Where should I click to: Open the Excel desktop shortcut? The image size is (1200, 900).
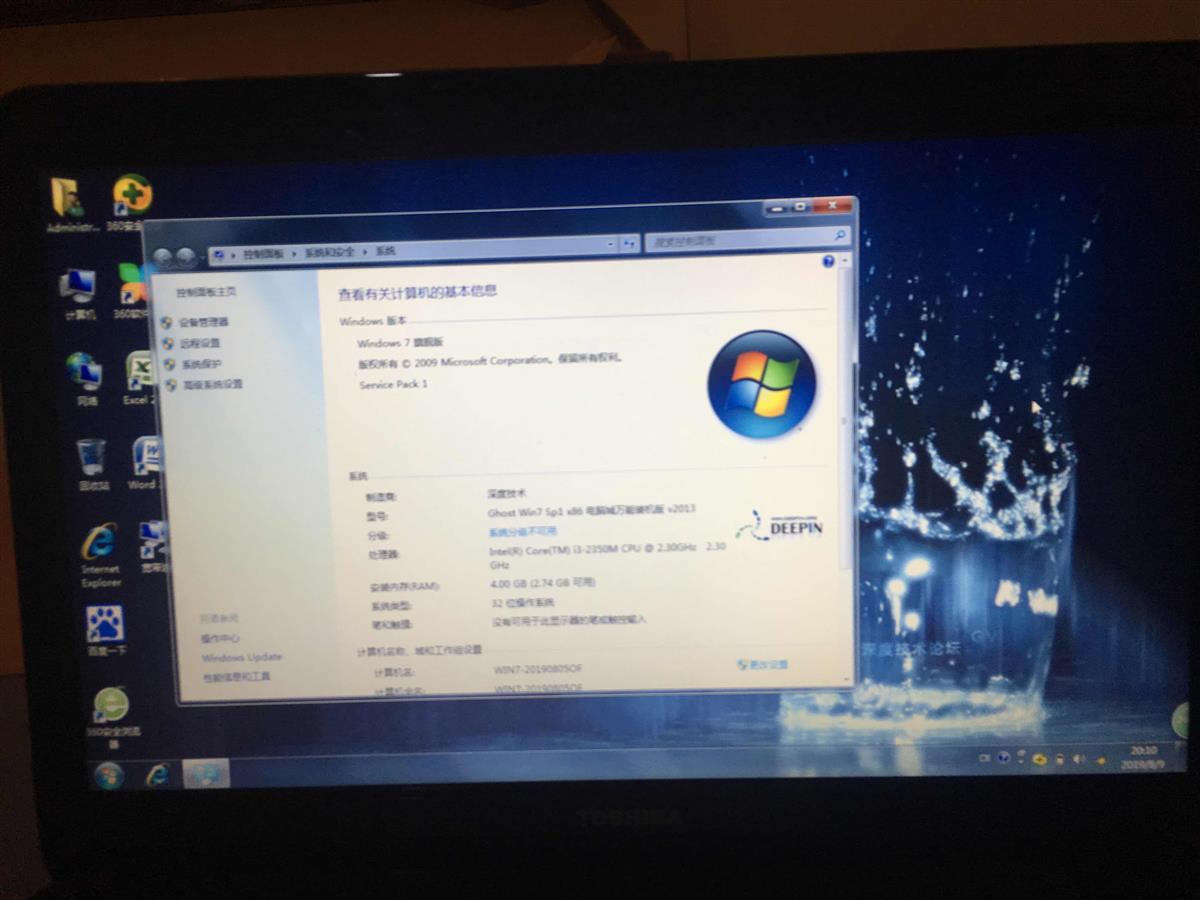pos(139,378)
